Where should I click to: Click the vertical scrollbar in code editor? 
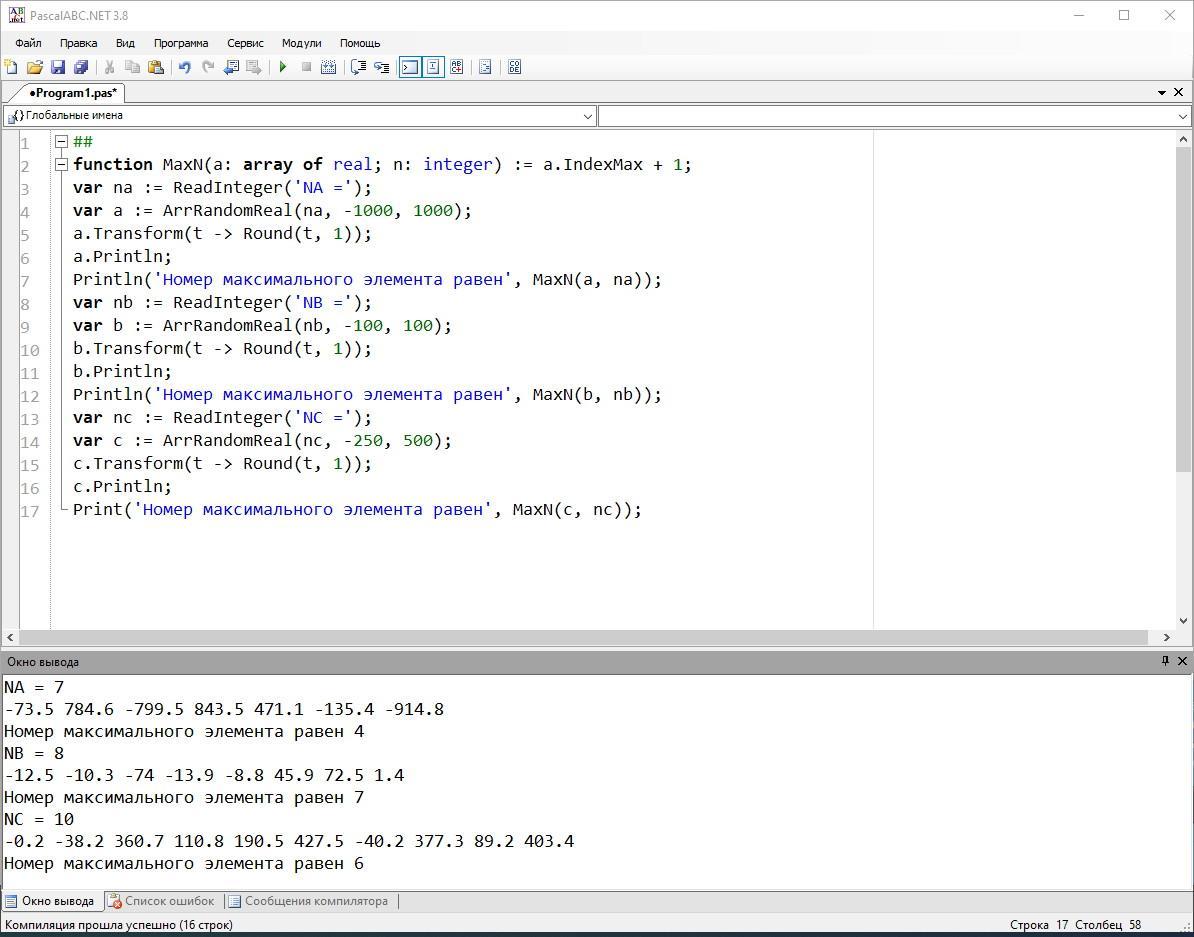(x=1182, y=300)
